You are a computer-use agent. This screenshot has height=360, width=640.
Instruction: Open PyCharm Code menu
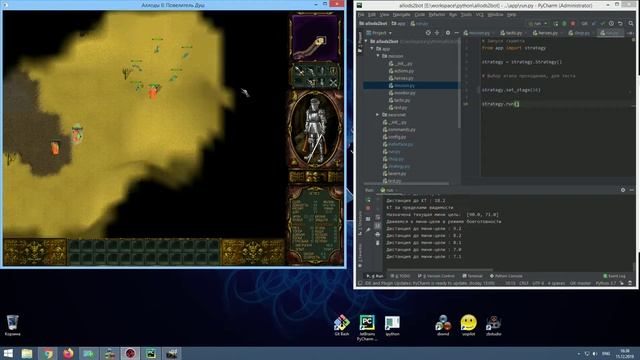click(x=420, y=15)
